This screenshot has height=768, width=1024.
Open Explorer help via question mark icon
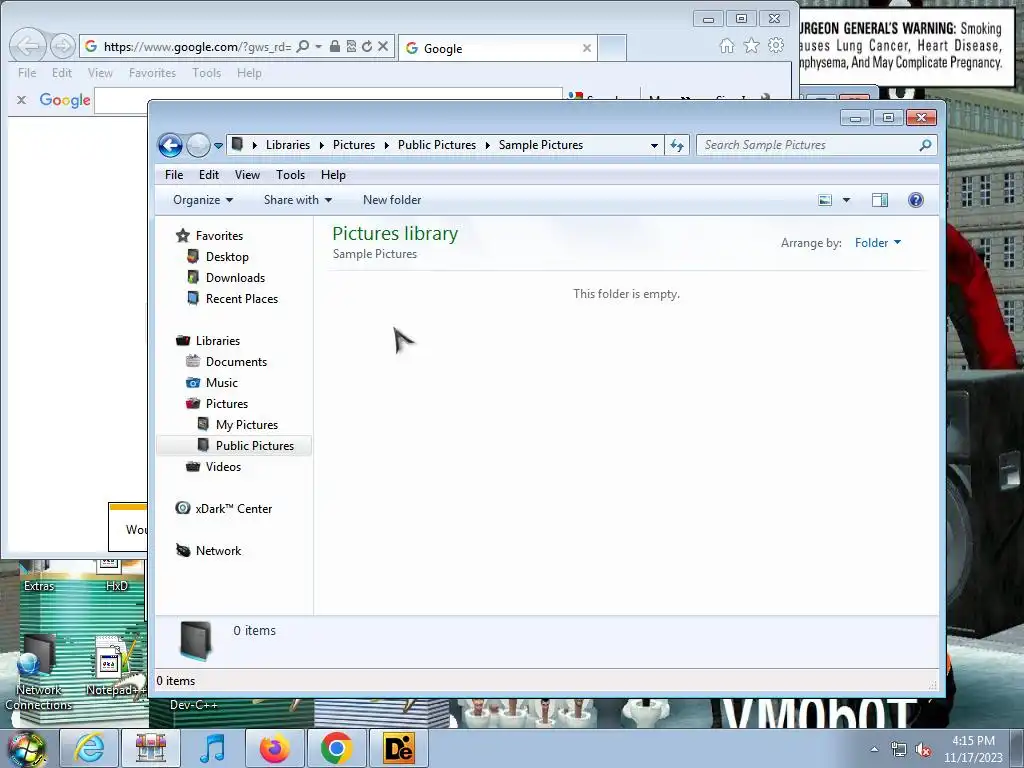[916, 200]
